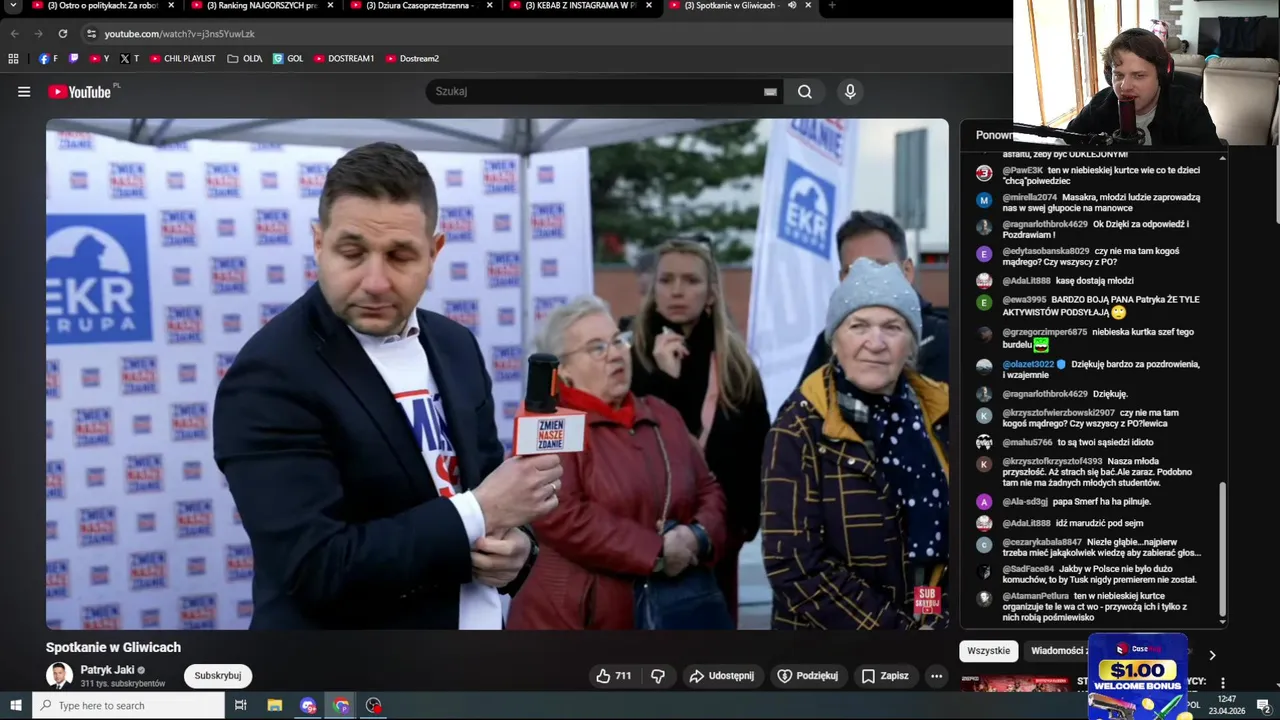Like the video (711 likes)
This screenshot has height=720, width=1280.
613,676
